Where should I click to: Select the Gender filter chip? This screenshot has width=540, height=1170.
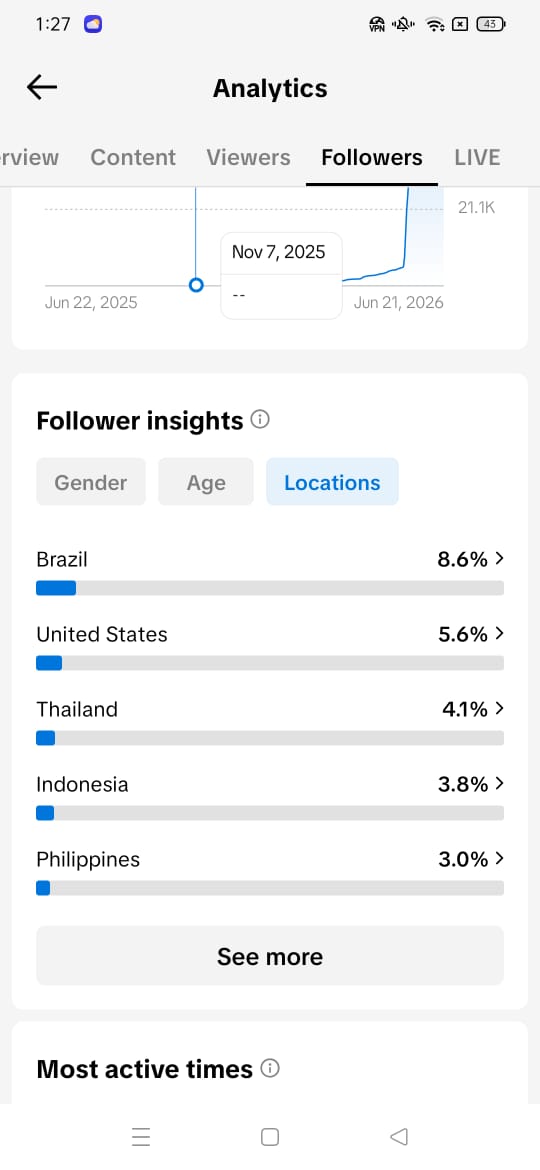[91, 482]
